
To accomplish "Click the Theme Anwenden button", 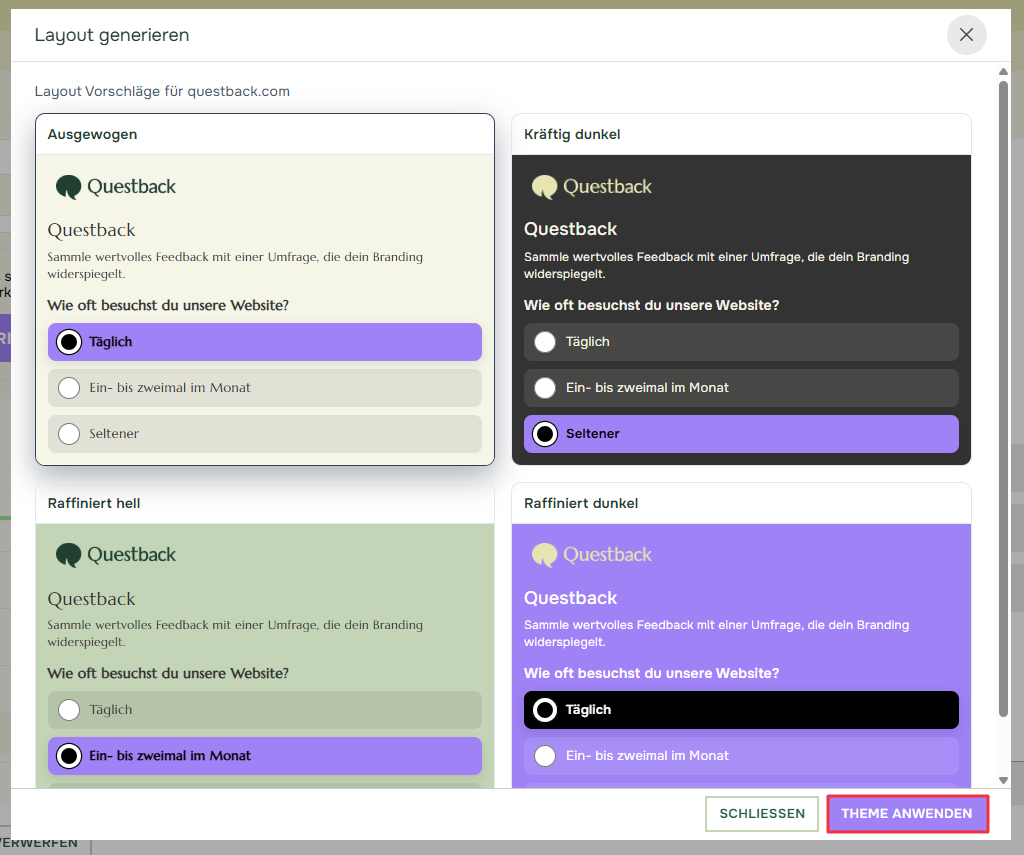I will (907, 814).
